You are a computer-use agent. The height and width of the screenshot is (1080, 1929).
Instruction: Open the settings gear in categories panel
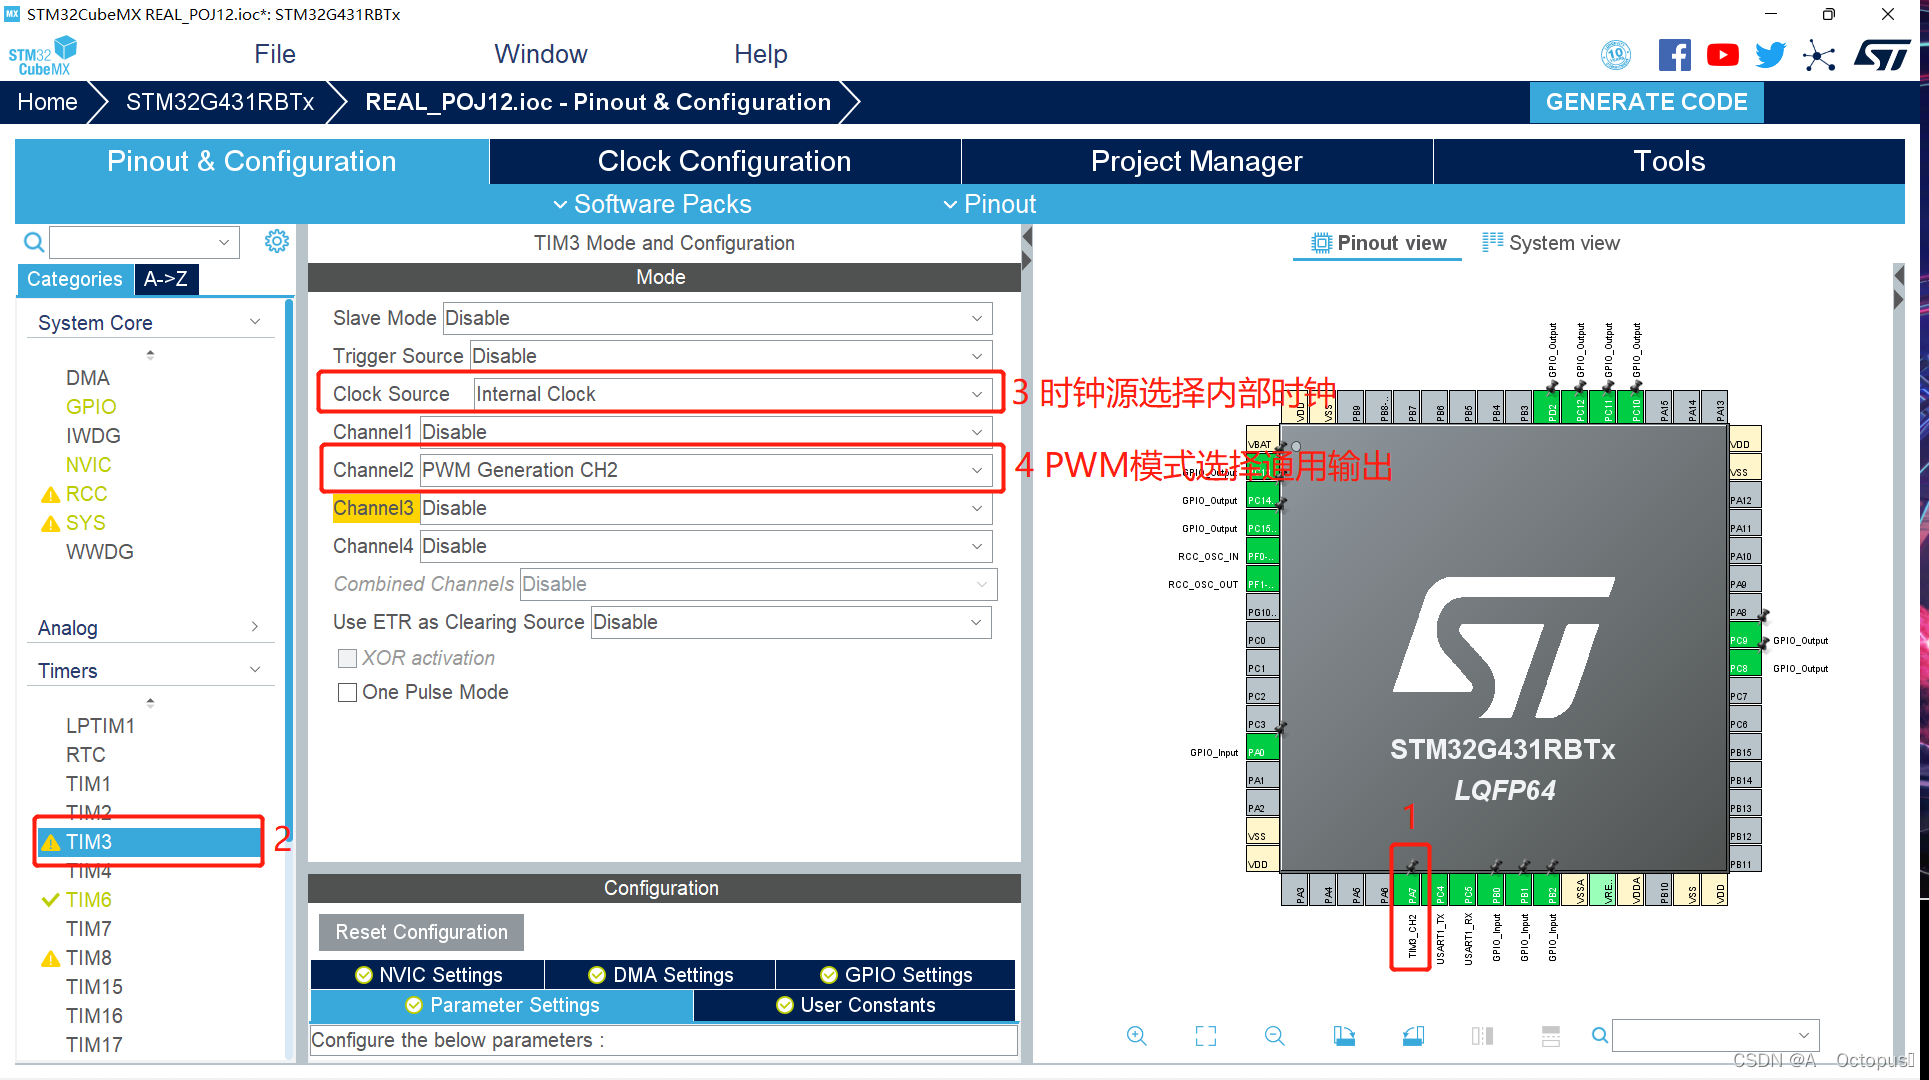[x=277, y=241]
